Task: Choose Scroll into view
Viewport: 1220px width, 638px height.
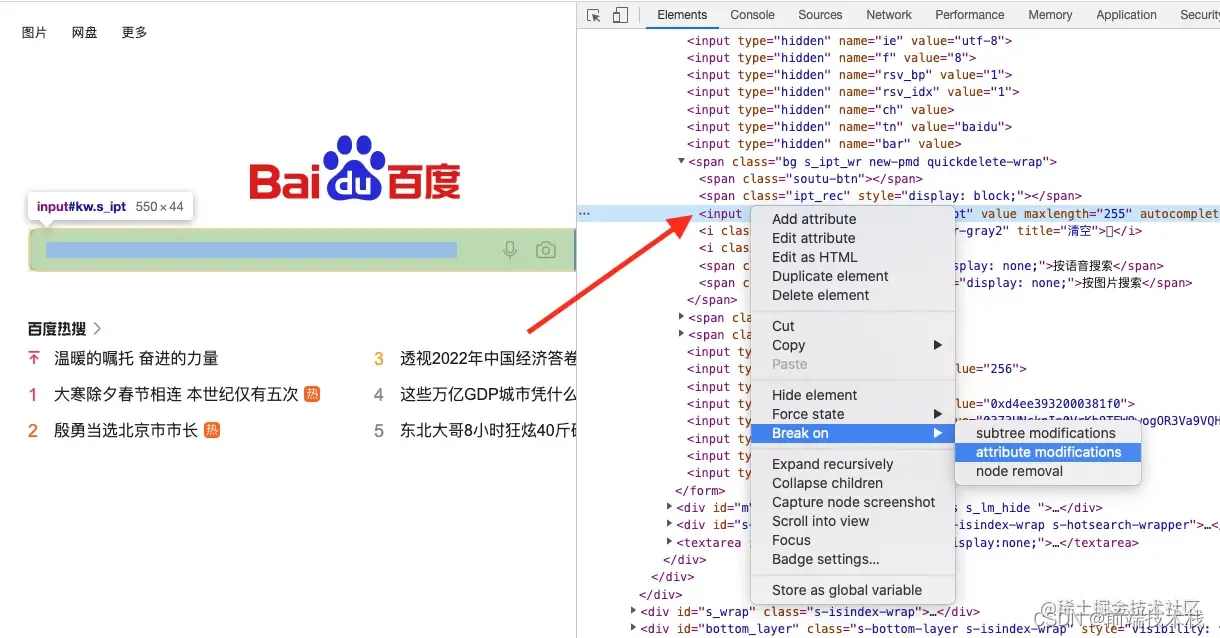Action: (853, 521)
